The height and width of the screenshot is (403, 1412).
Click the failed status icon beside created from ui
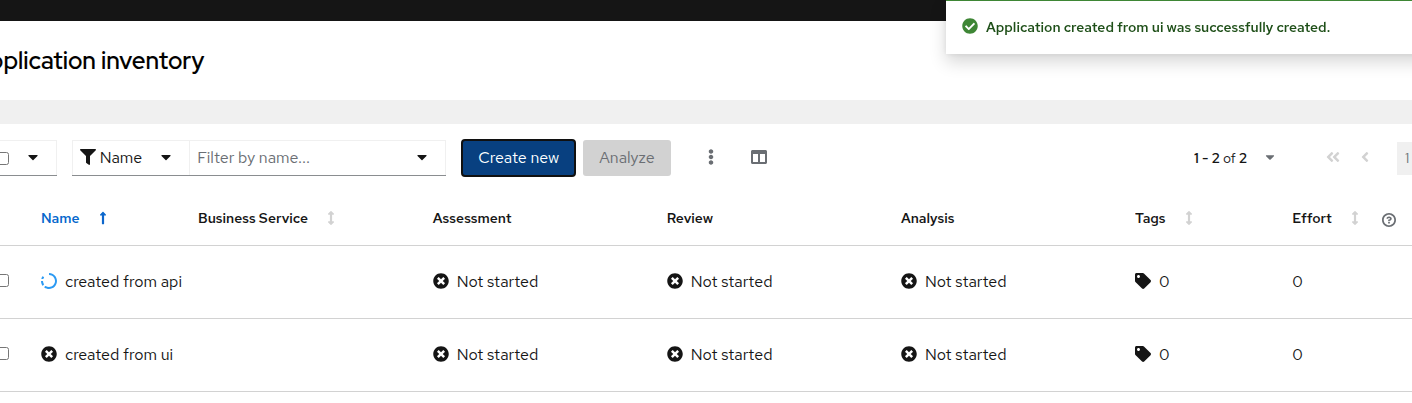[x=49, y=354]
